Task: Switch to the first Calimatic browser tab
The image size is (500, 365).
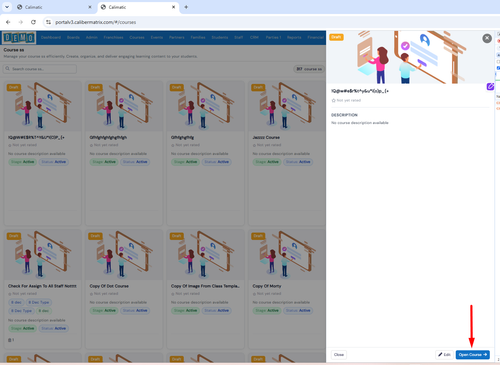Action: pyautogui.click(x=53, y=7)
